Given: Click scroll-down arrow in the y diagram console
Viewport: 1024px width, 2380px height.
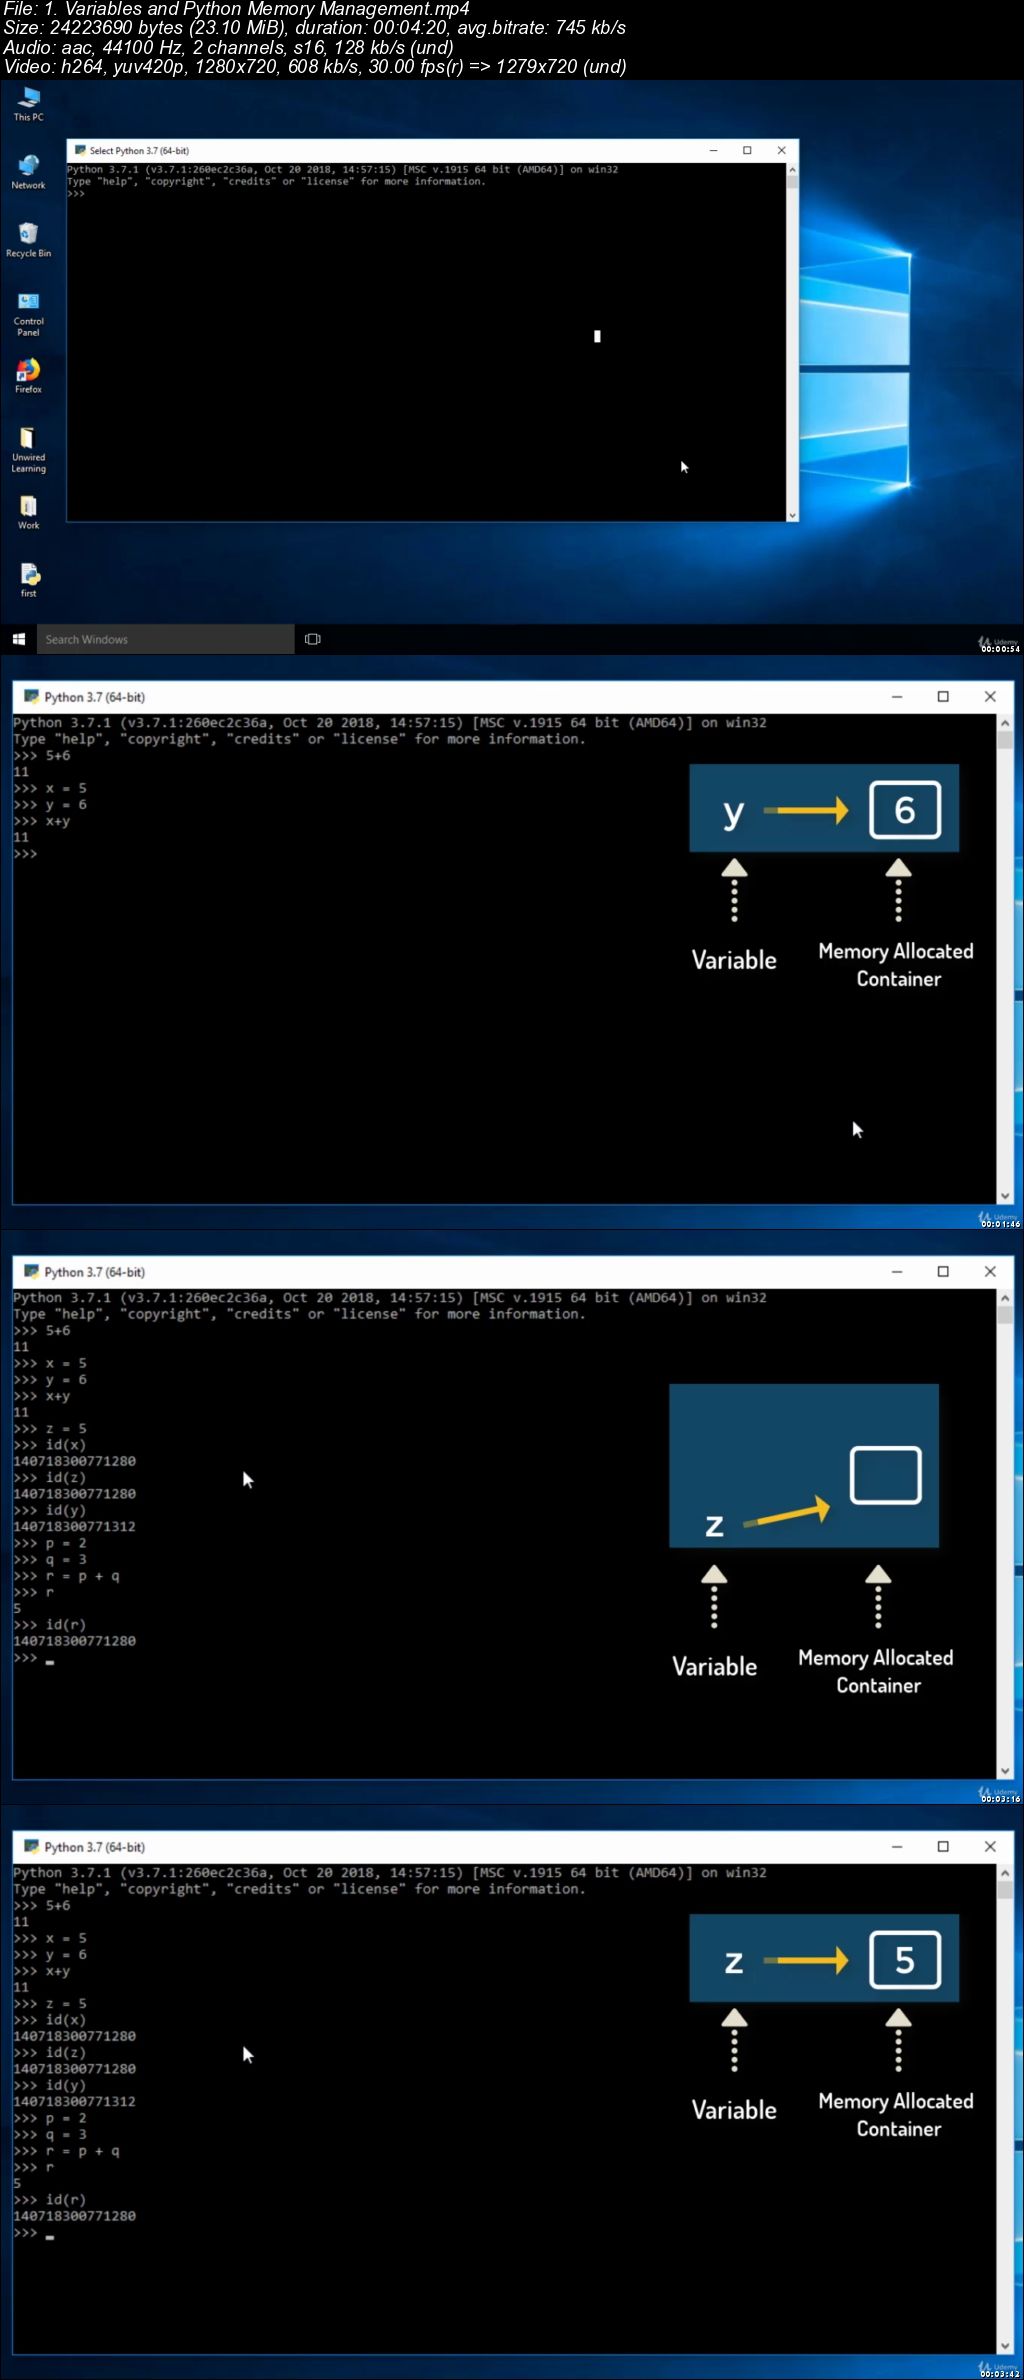Looking at the screenshot, I should (x=1005, y=1196).
